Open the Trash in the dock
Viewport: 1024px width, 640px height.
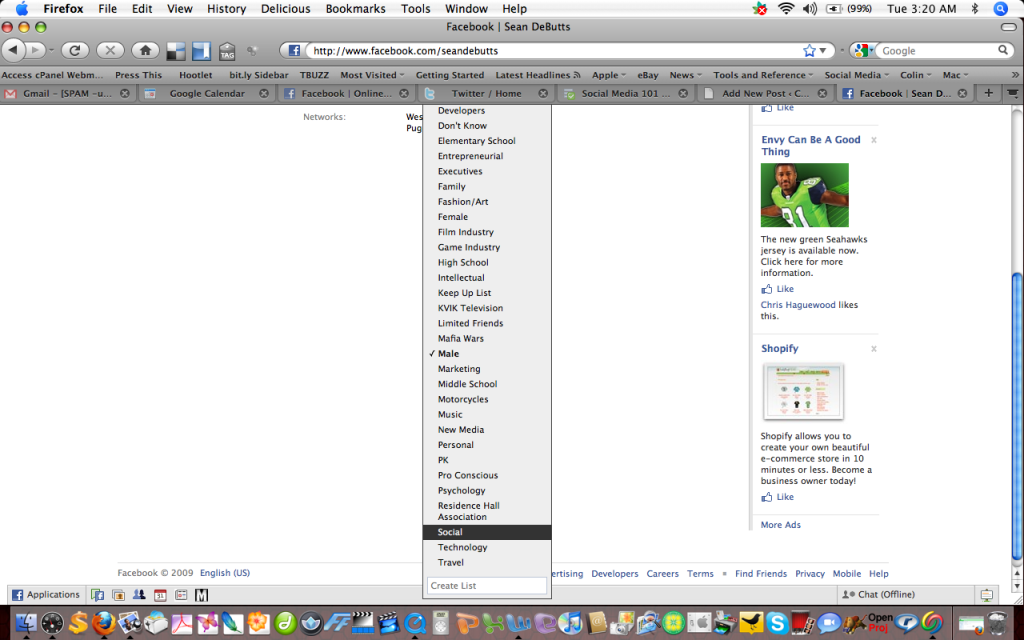(x=998, y=623)
